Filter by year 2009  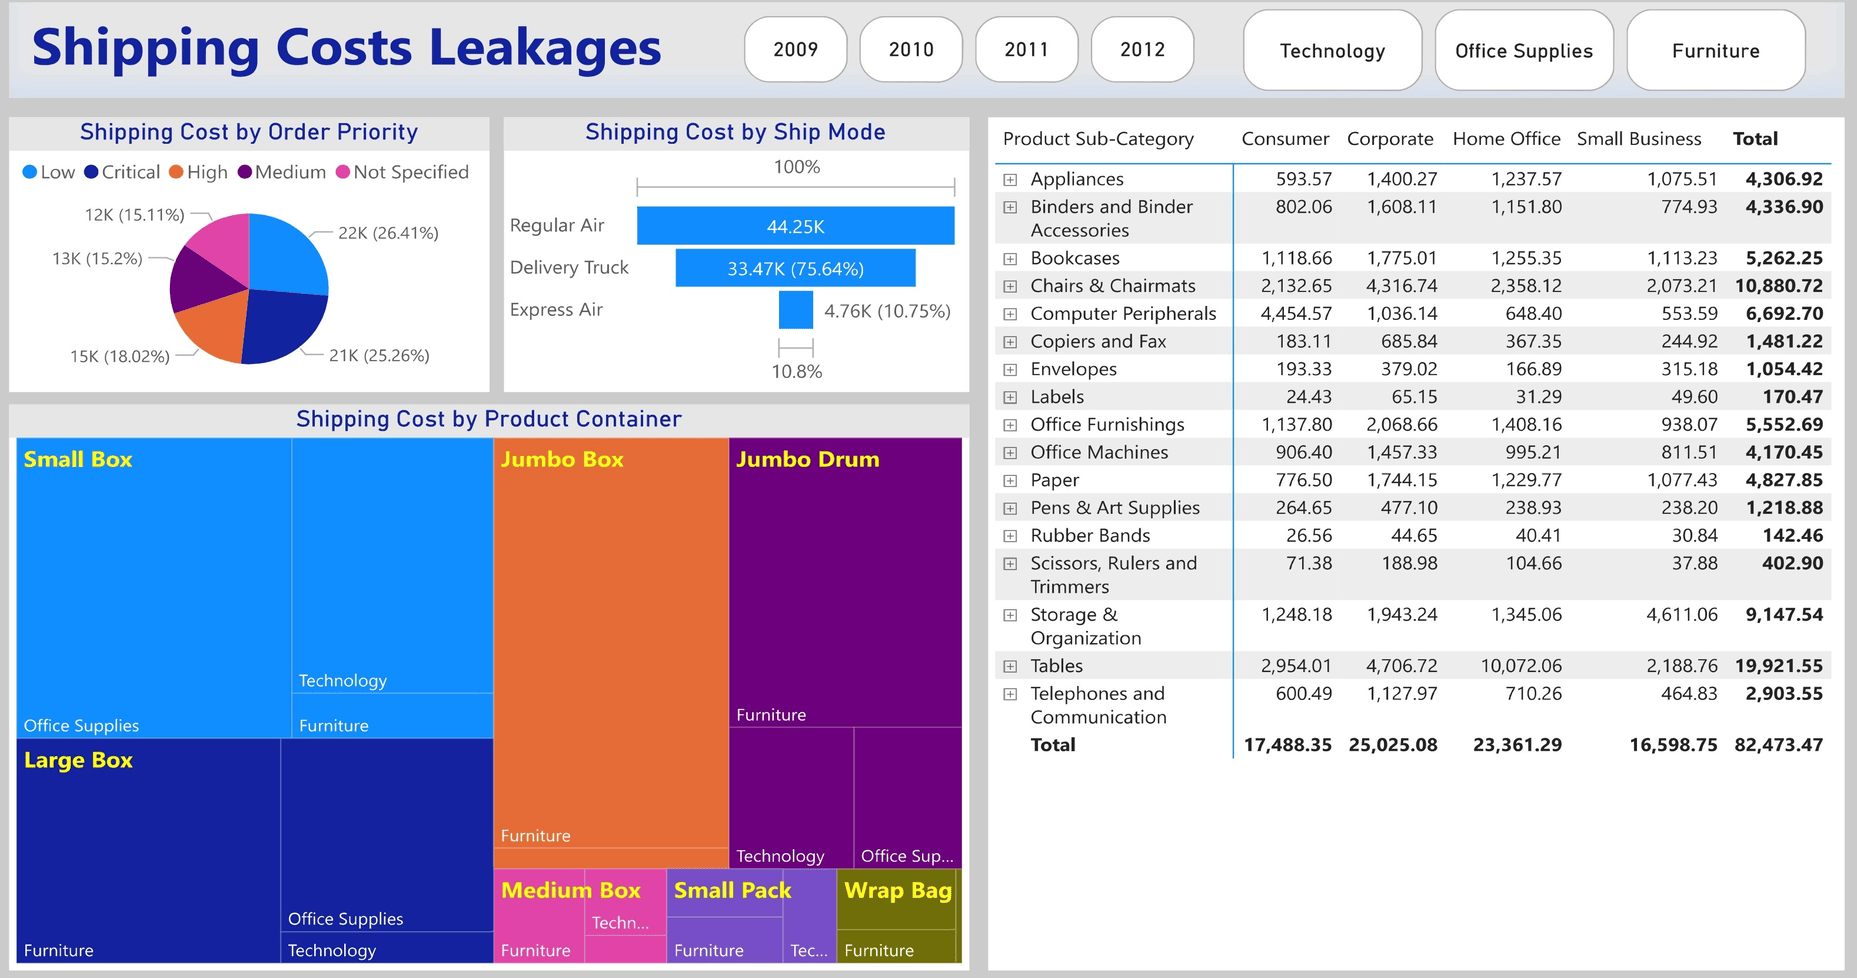pyautogui.click(x=796, y=49)
